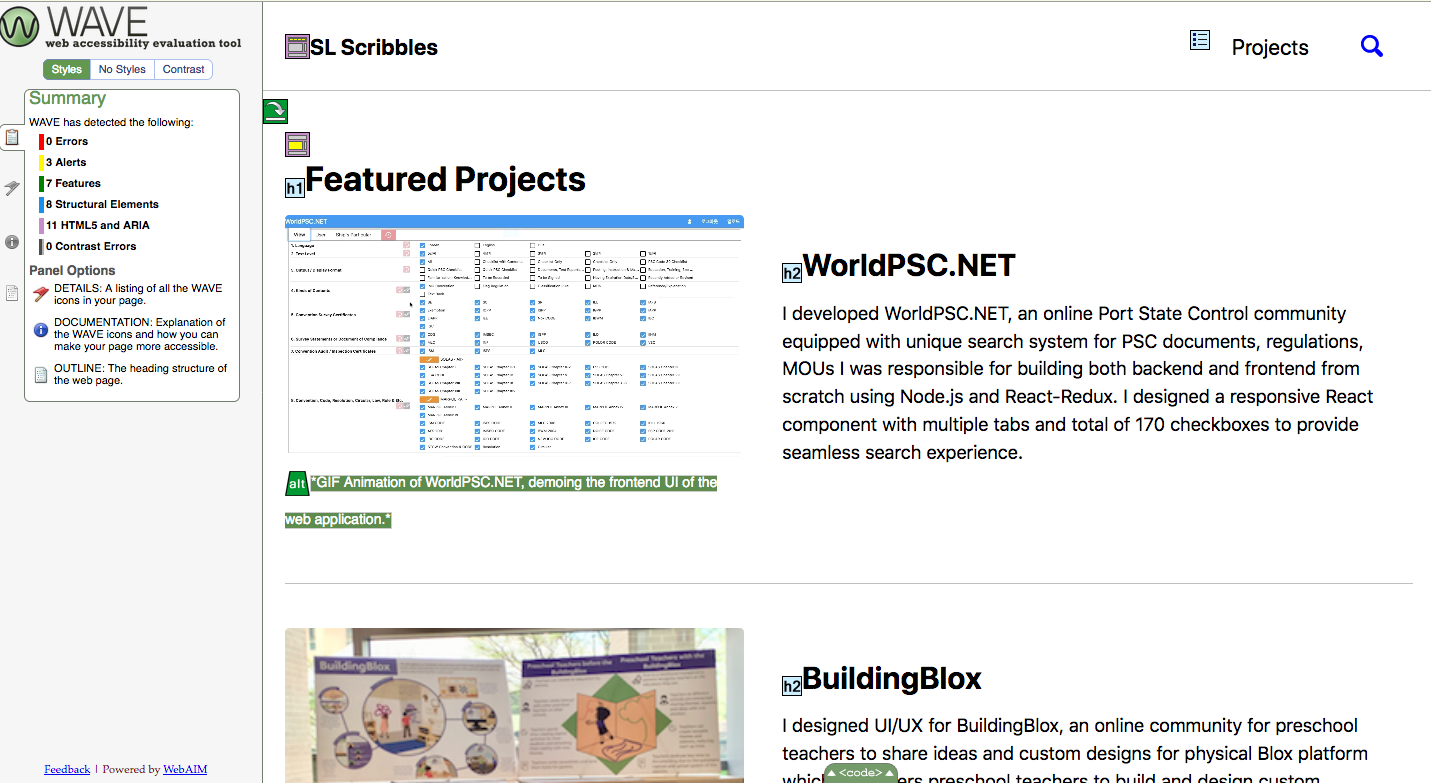The height and width of the screenshot is (783, 1431).
Task: Click the SL Scribbles site title
Action: (374, 47)
